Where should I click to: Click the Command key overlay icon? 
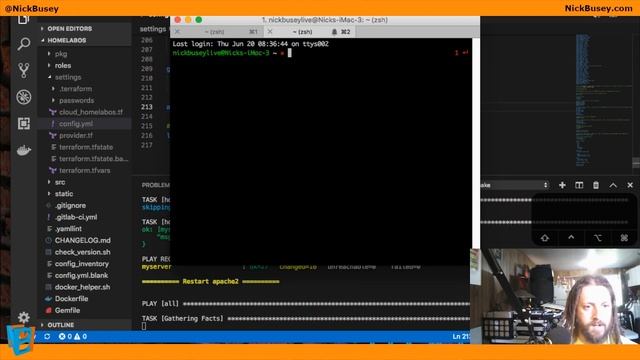point(624,238)
